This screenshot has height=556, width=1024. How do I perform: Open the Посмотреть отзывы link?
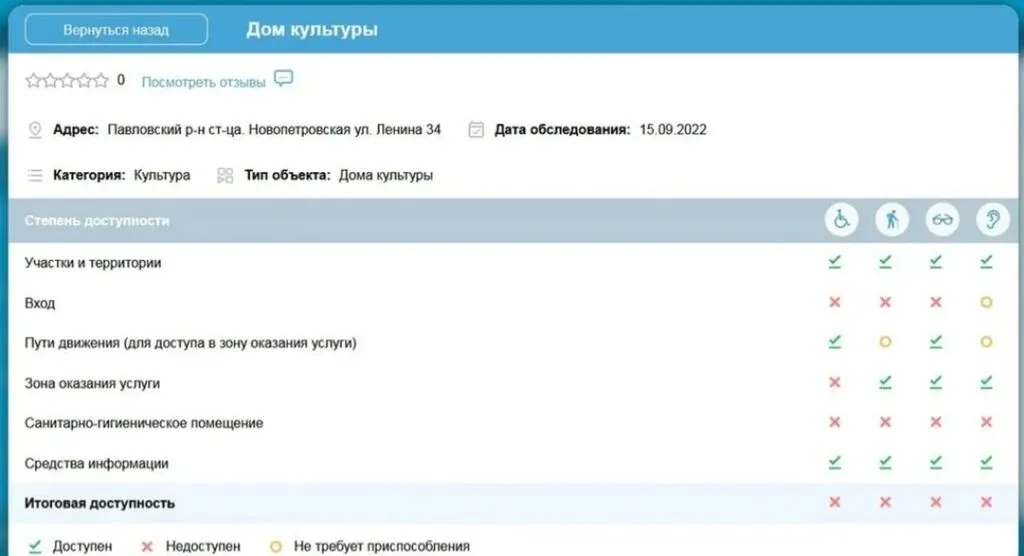203,82
